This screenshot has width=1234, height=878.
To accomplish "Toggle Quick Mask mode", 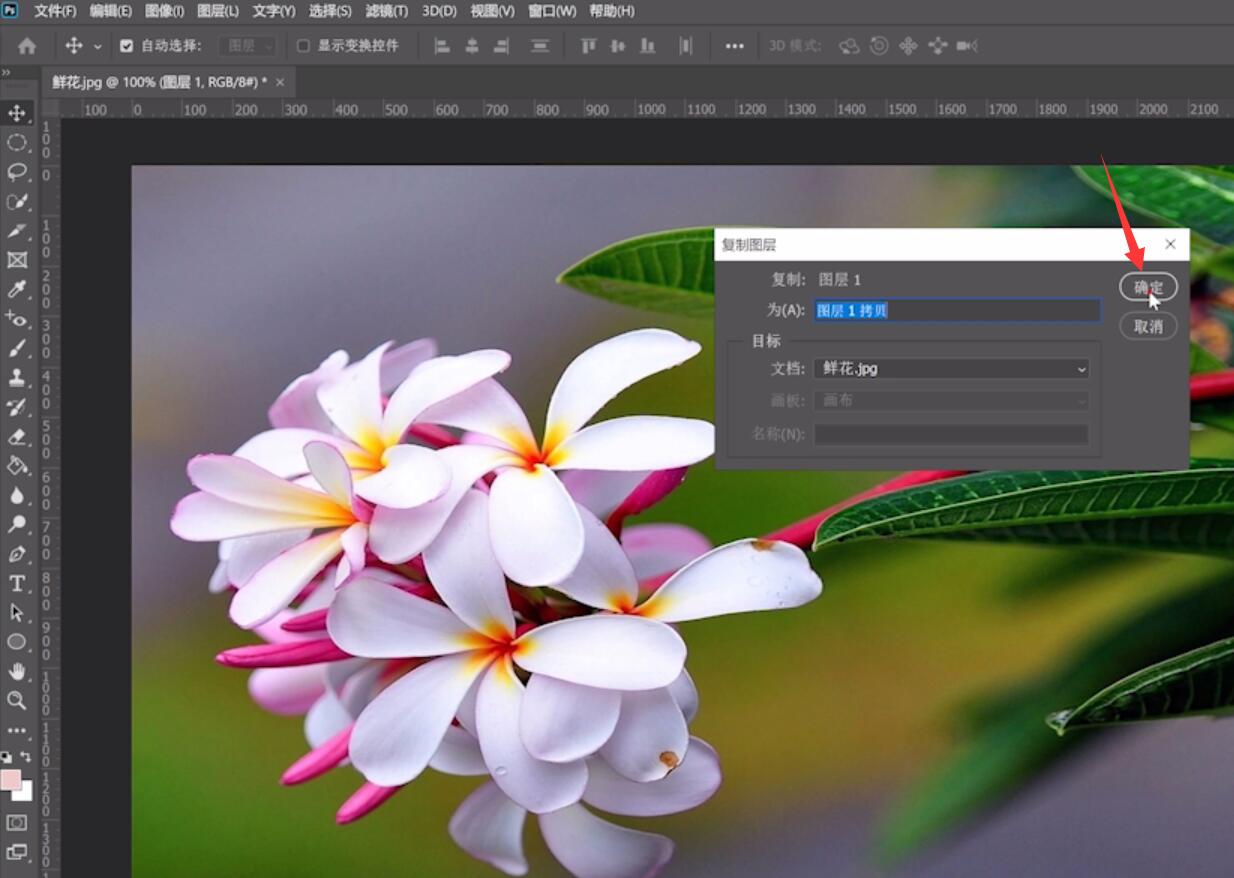I will click(17, 822).
